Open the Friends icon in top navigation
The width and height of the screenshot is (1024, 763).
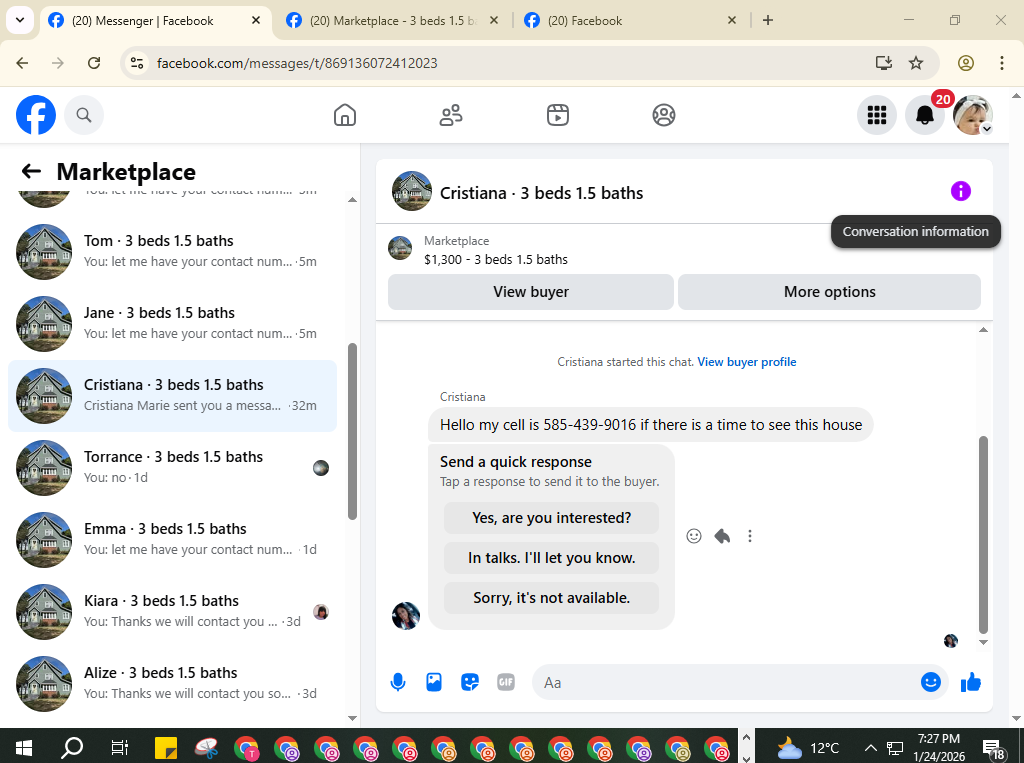click(x=451, y=115)
